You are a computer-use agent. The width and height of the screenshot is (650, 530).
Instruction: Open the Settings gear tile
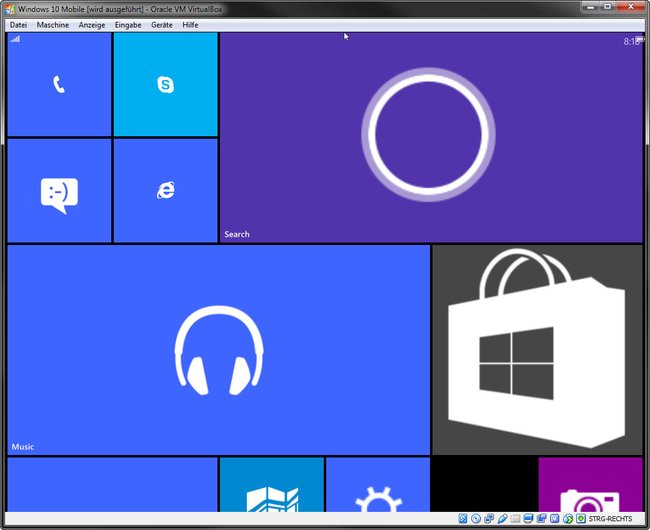(x=378, y=484)
